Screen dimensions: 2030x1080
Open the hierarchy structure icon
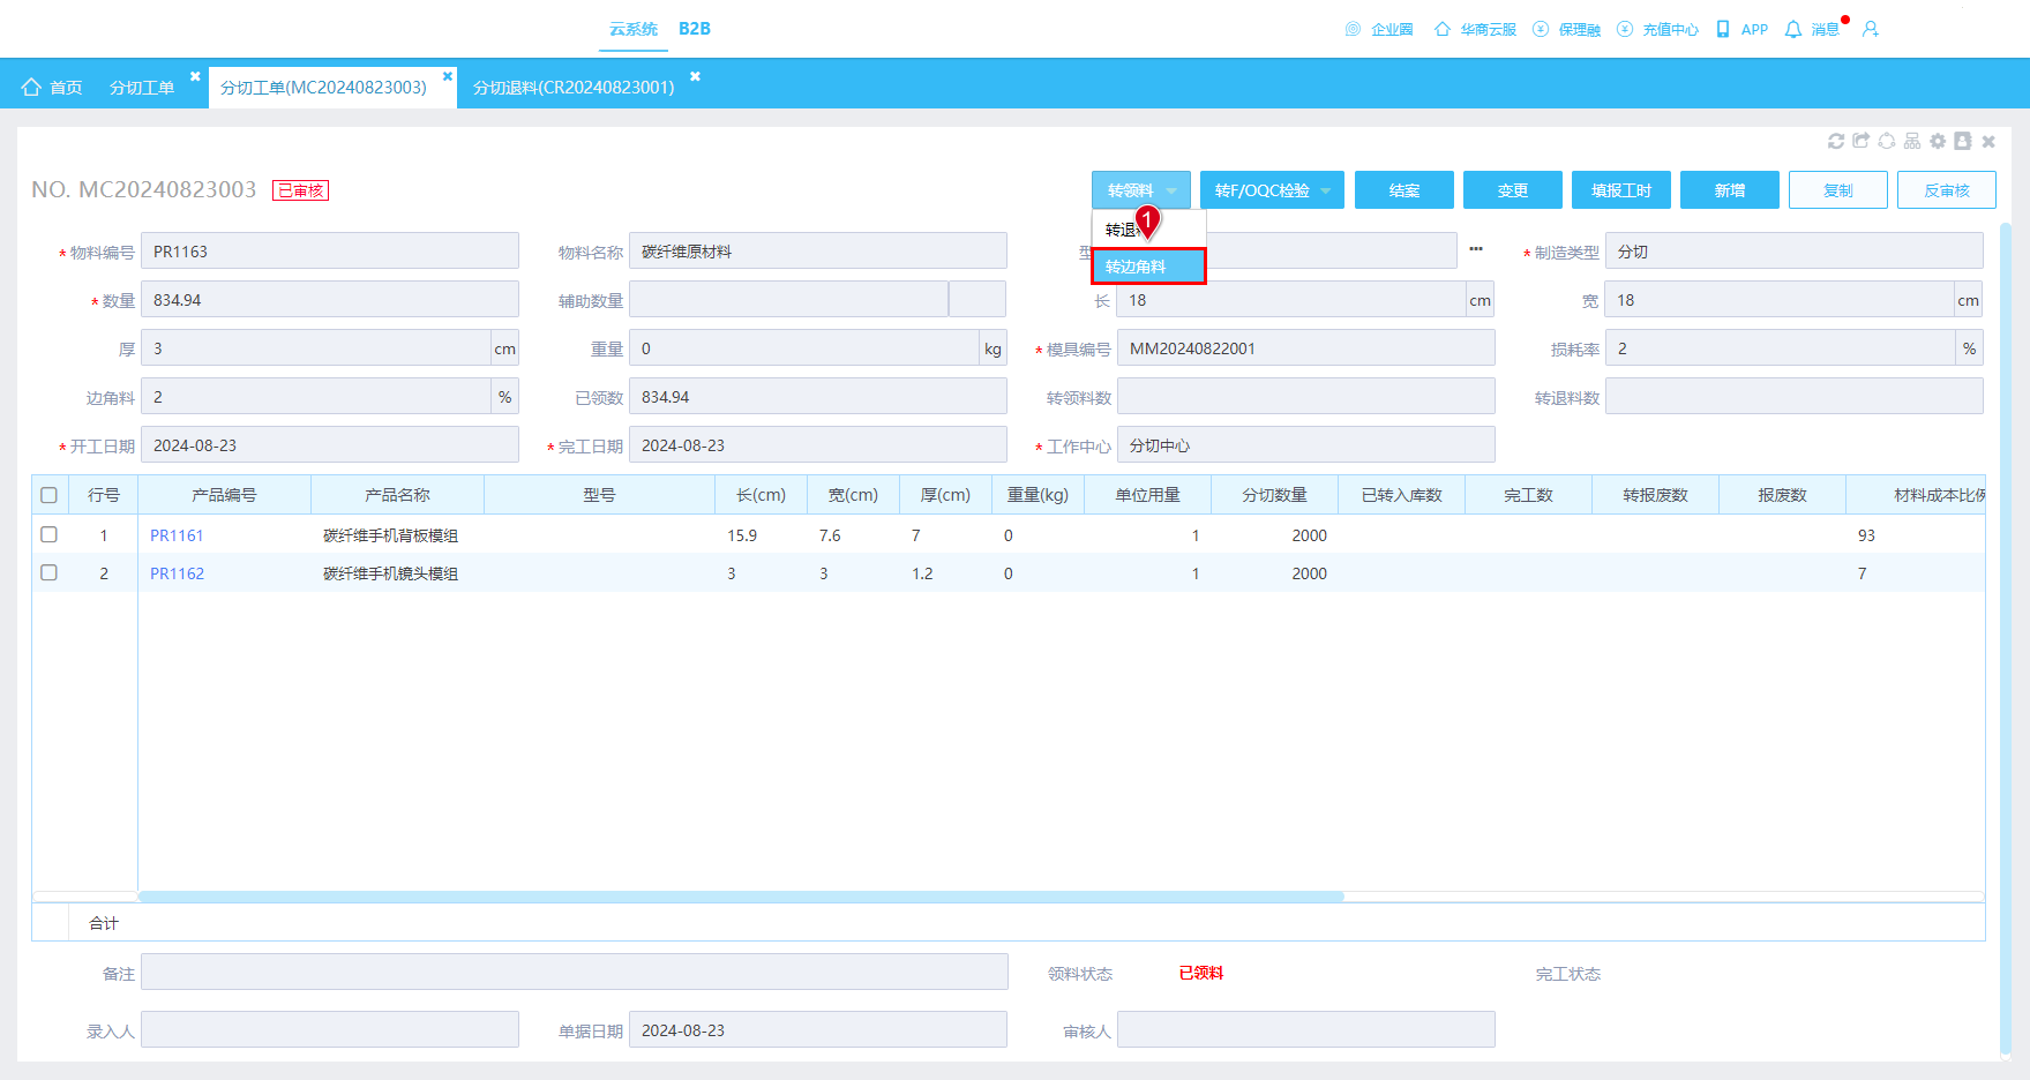tap(1912, 141)
